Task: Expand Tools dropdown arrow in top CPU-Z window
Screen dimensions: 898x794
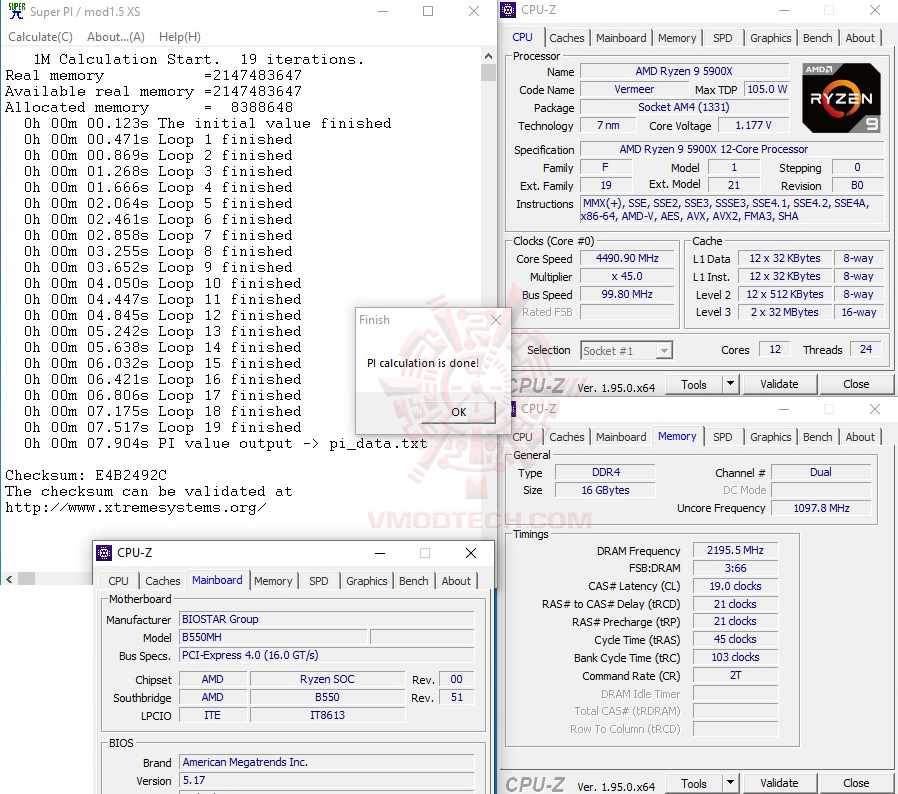Action: (730, 384)
